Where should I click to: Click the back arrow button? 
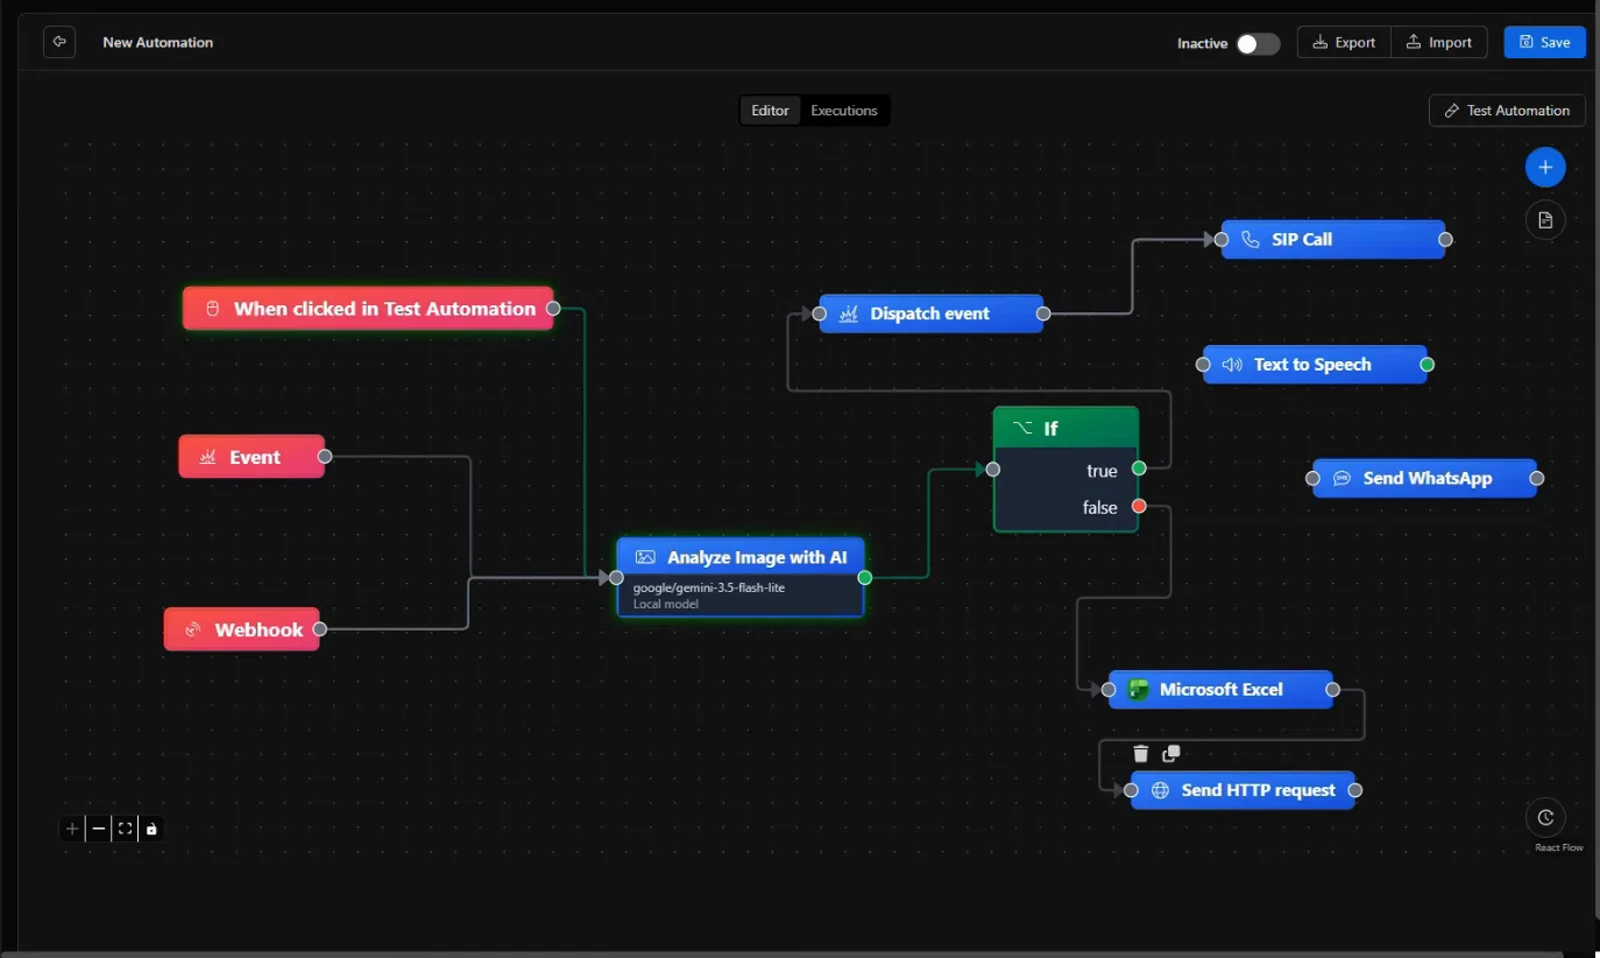coord(59,42)
